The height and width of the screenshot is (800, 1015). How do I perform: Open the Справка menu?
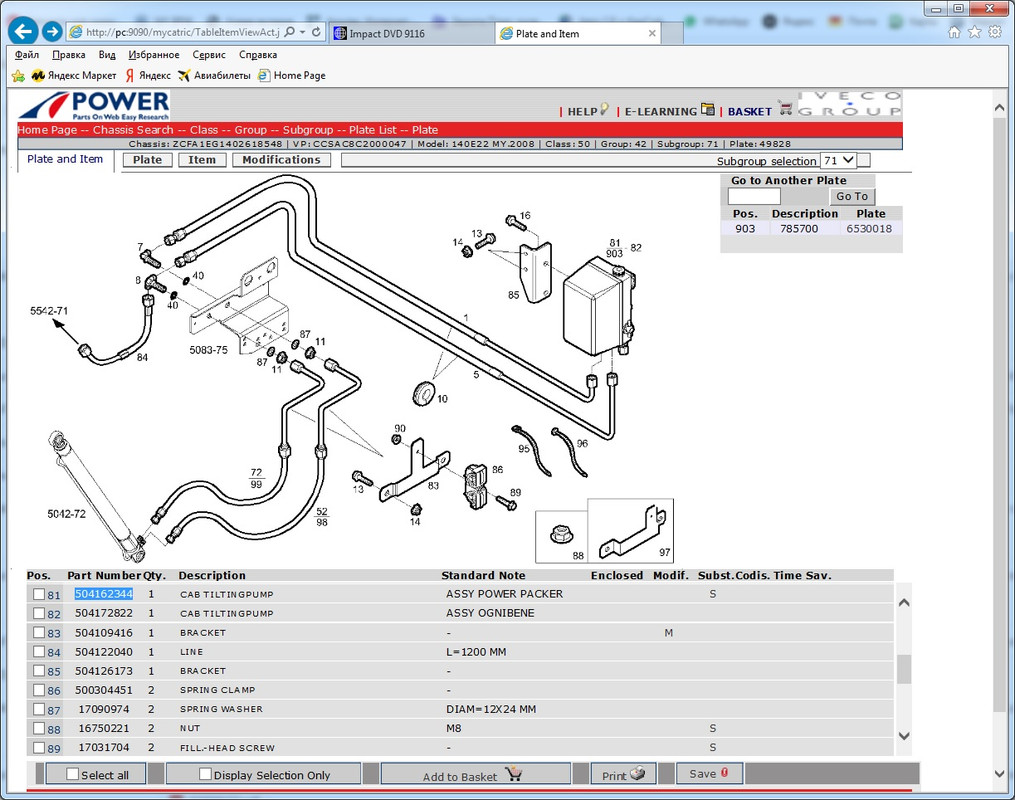pyautogui.click(x=258, y=55)
